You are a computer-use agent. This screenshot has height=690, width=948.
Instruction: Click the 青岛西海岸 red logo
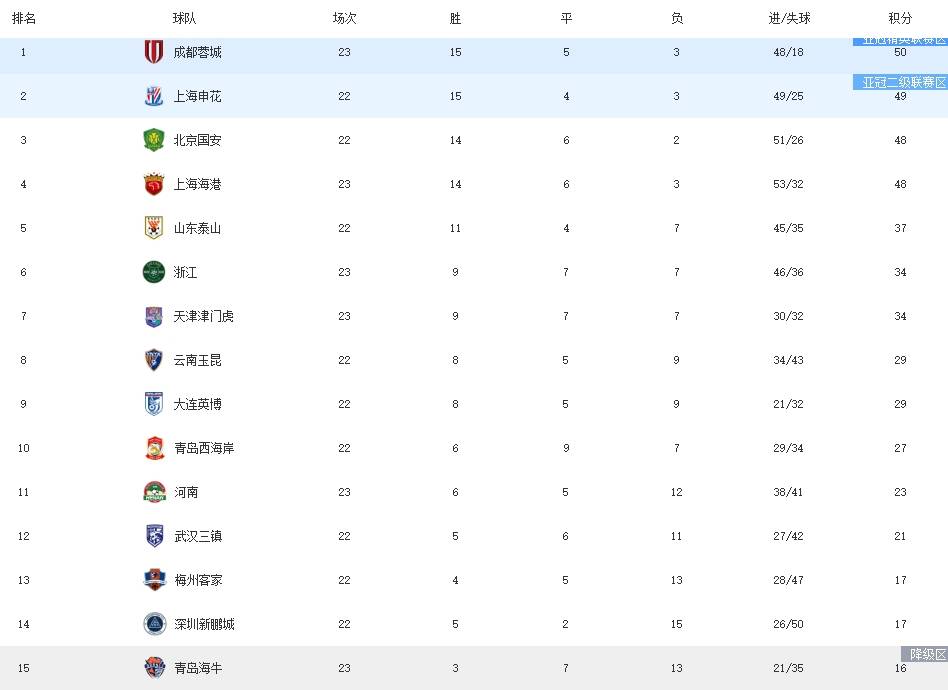[154, 448]
